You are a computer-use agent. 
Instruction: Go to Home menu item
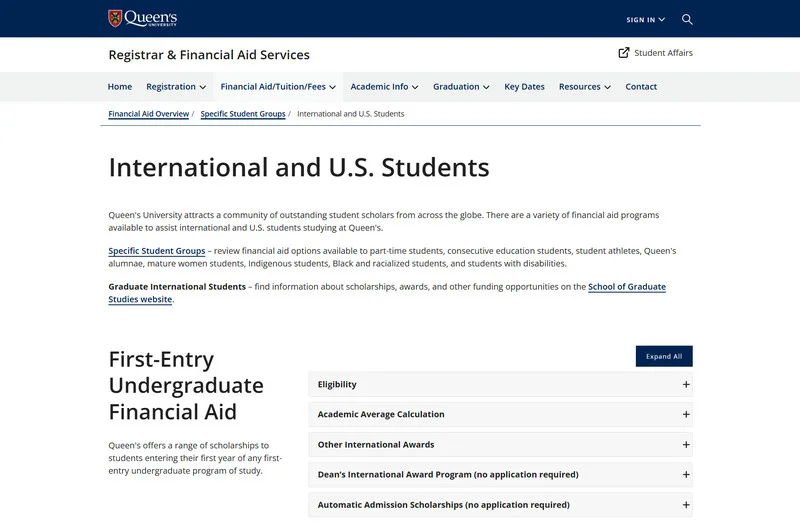click(x=120, y=87)
